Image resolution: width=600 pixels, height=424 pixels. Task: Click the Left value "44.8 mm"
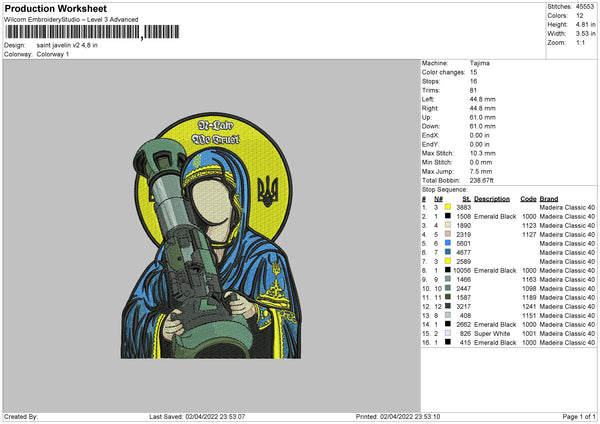pyautogui.click(x=483, y=99)
